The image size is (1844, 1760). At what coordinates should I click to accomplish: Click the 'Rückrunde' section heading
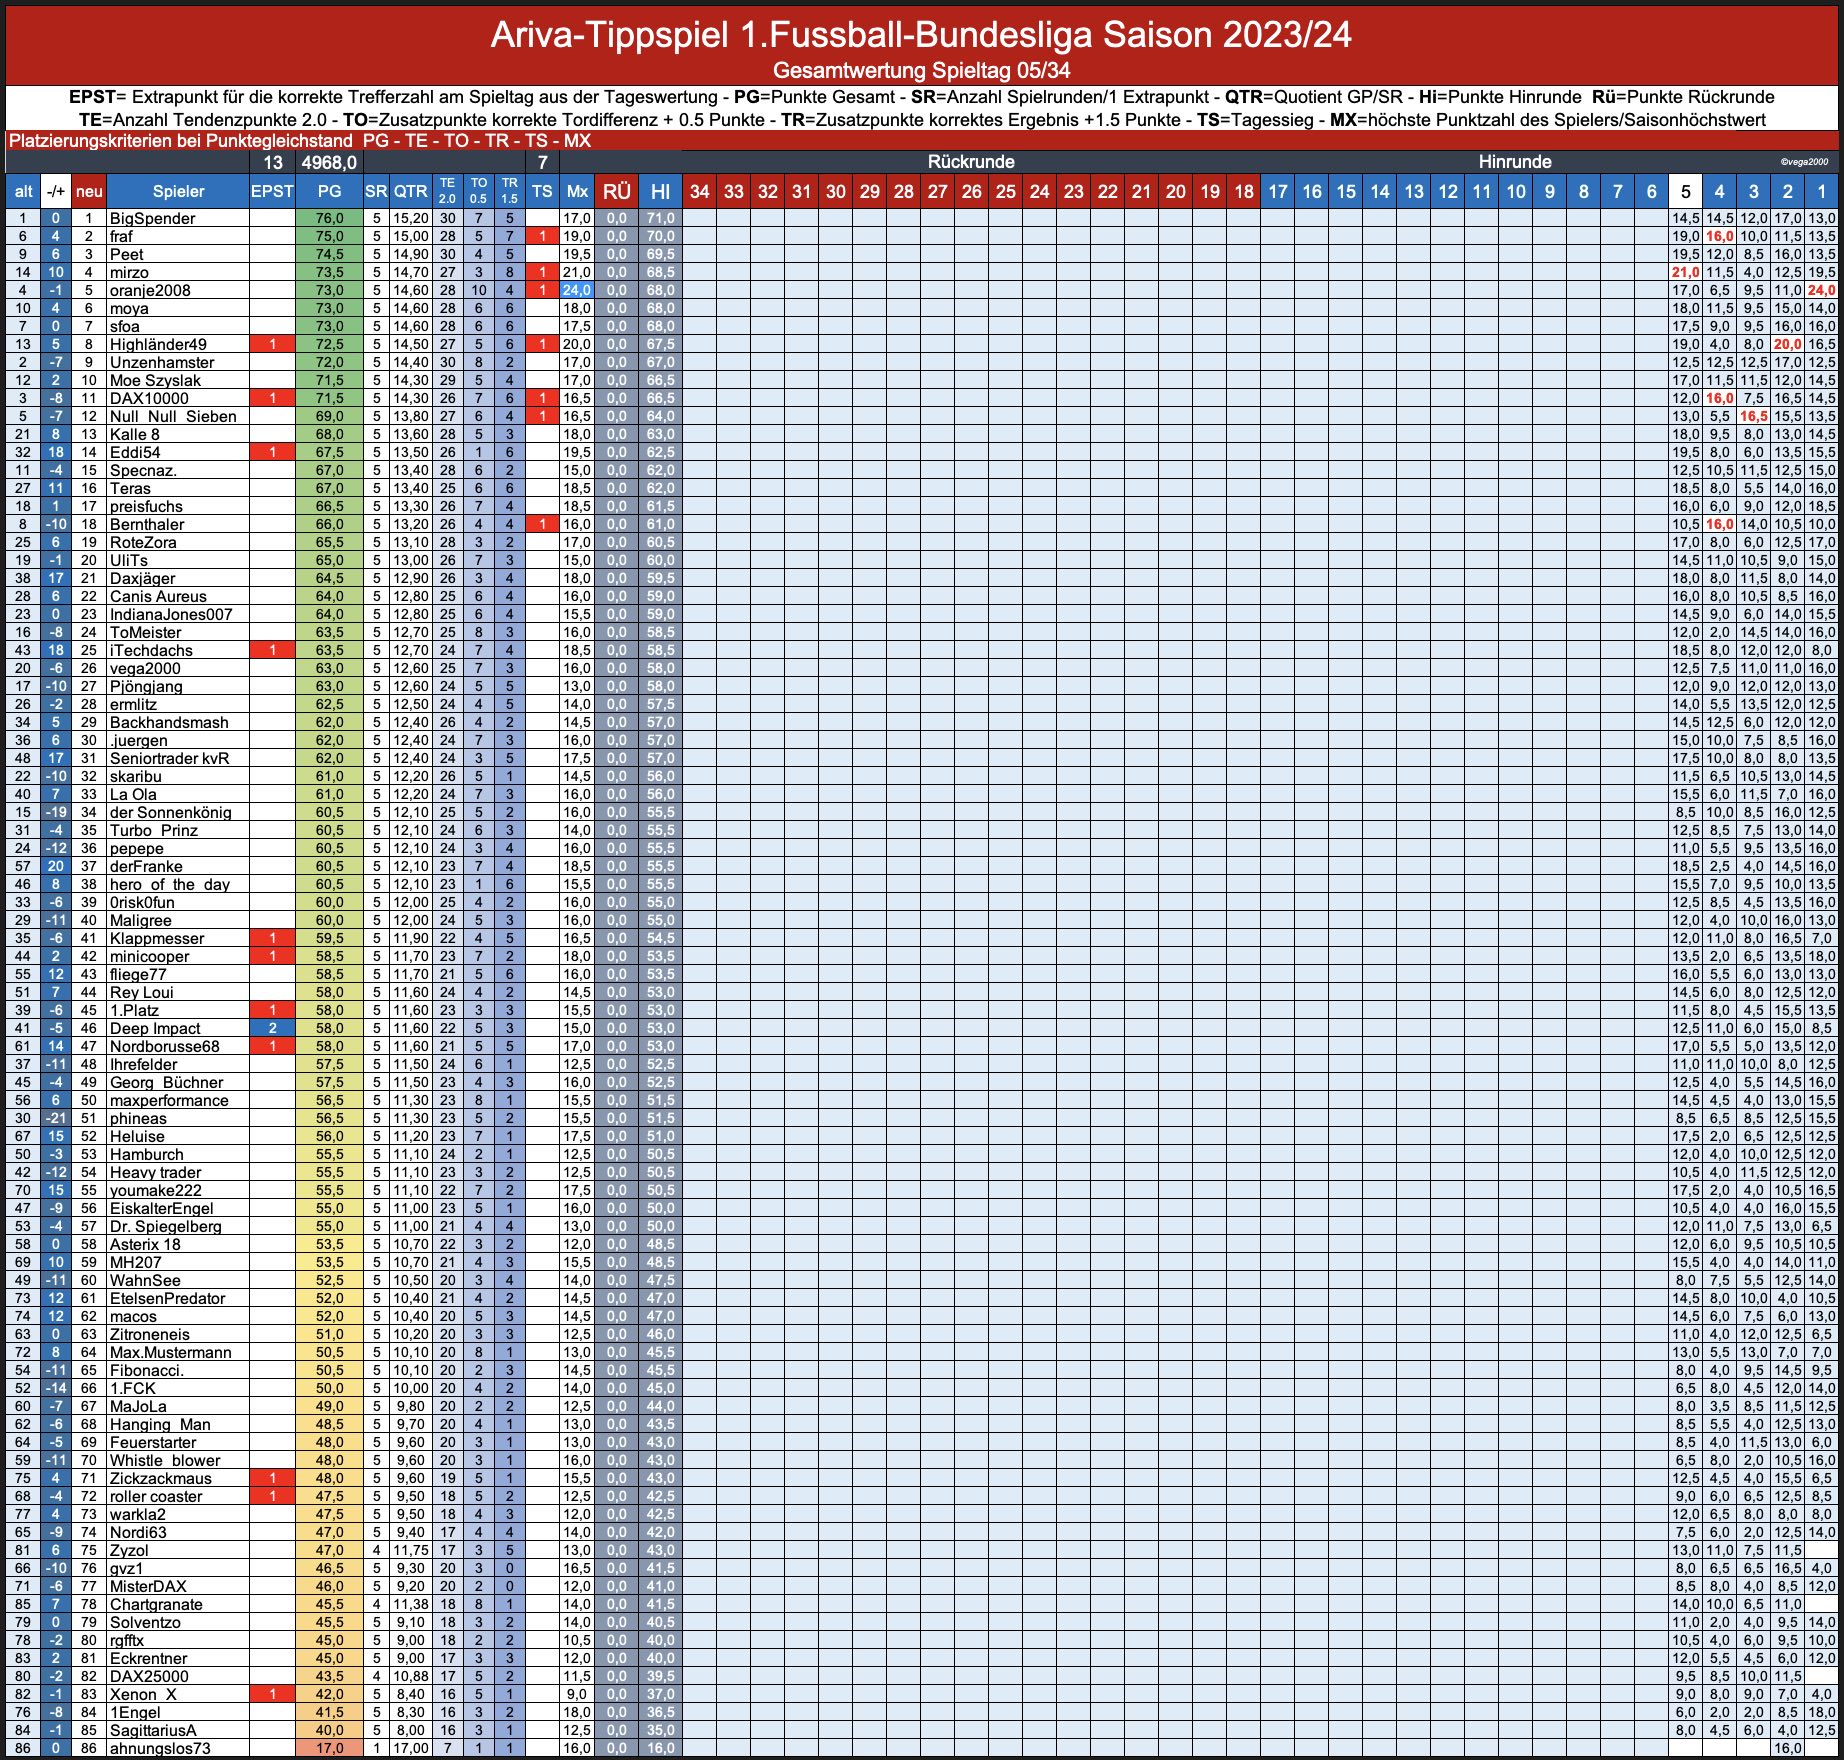(970, 162)
